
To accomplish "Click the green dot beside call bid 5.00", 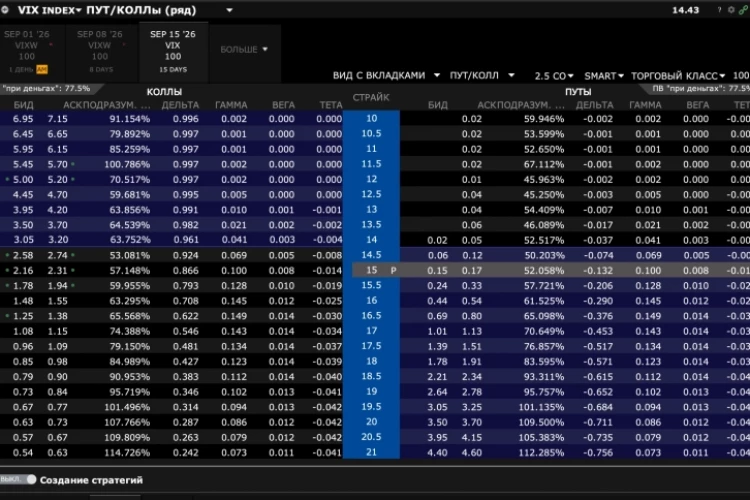I will click(7, 179).
